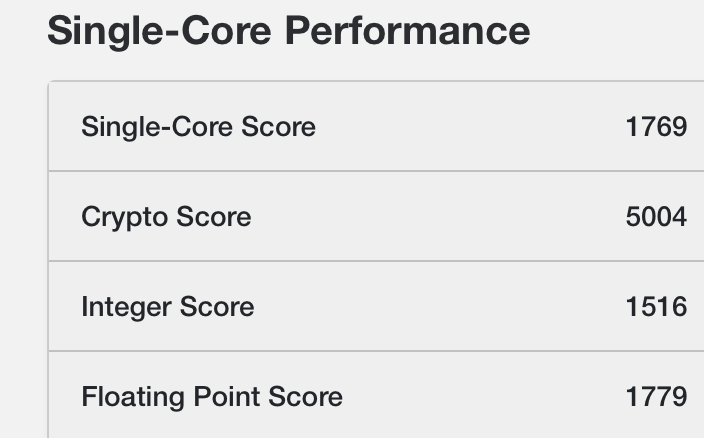Viewport: 704px width, 438px height.
Task: Click the empty row below Floating Point Score
Action: [375, 434]
